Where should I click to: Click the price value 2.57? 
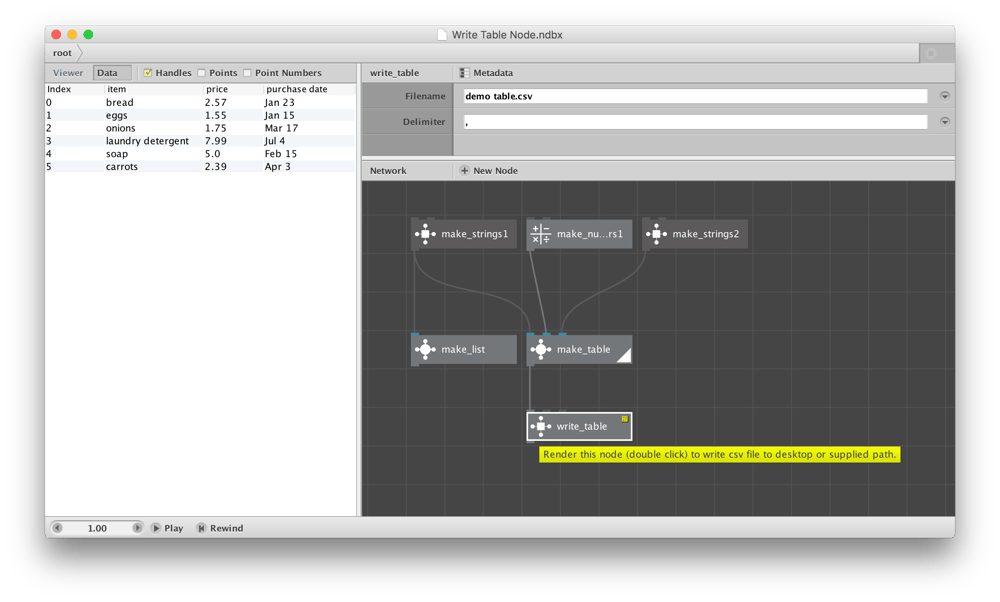(x=216, y=102)
